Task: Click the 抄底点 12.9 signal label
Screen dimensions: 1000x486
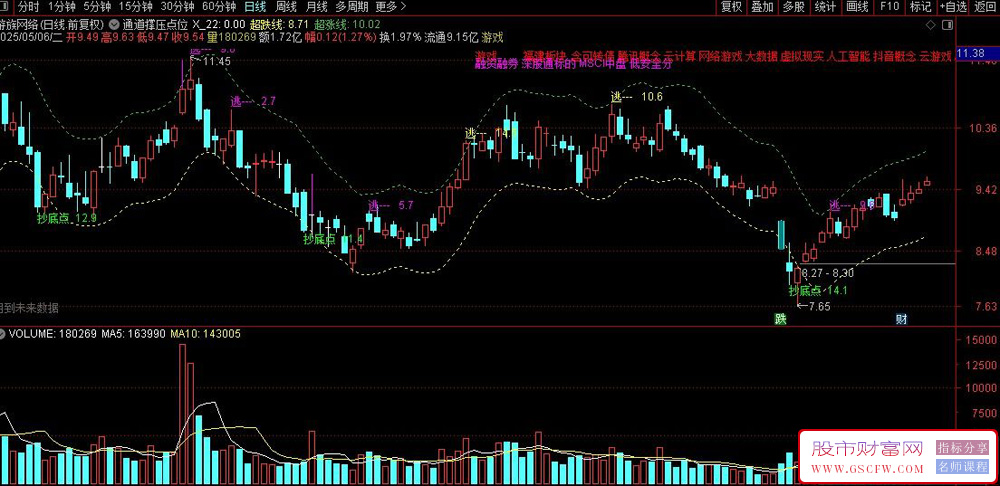Action: click(66, 218)
